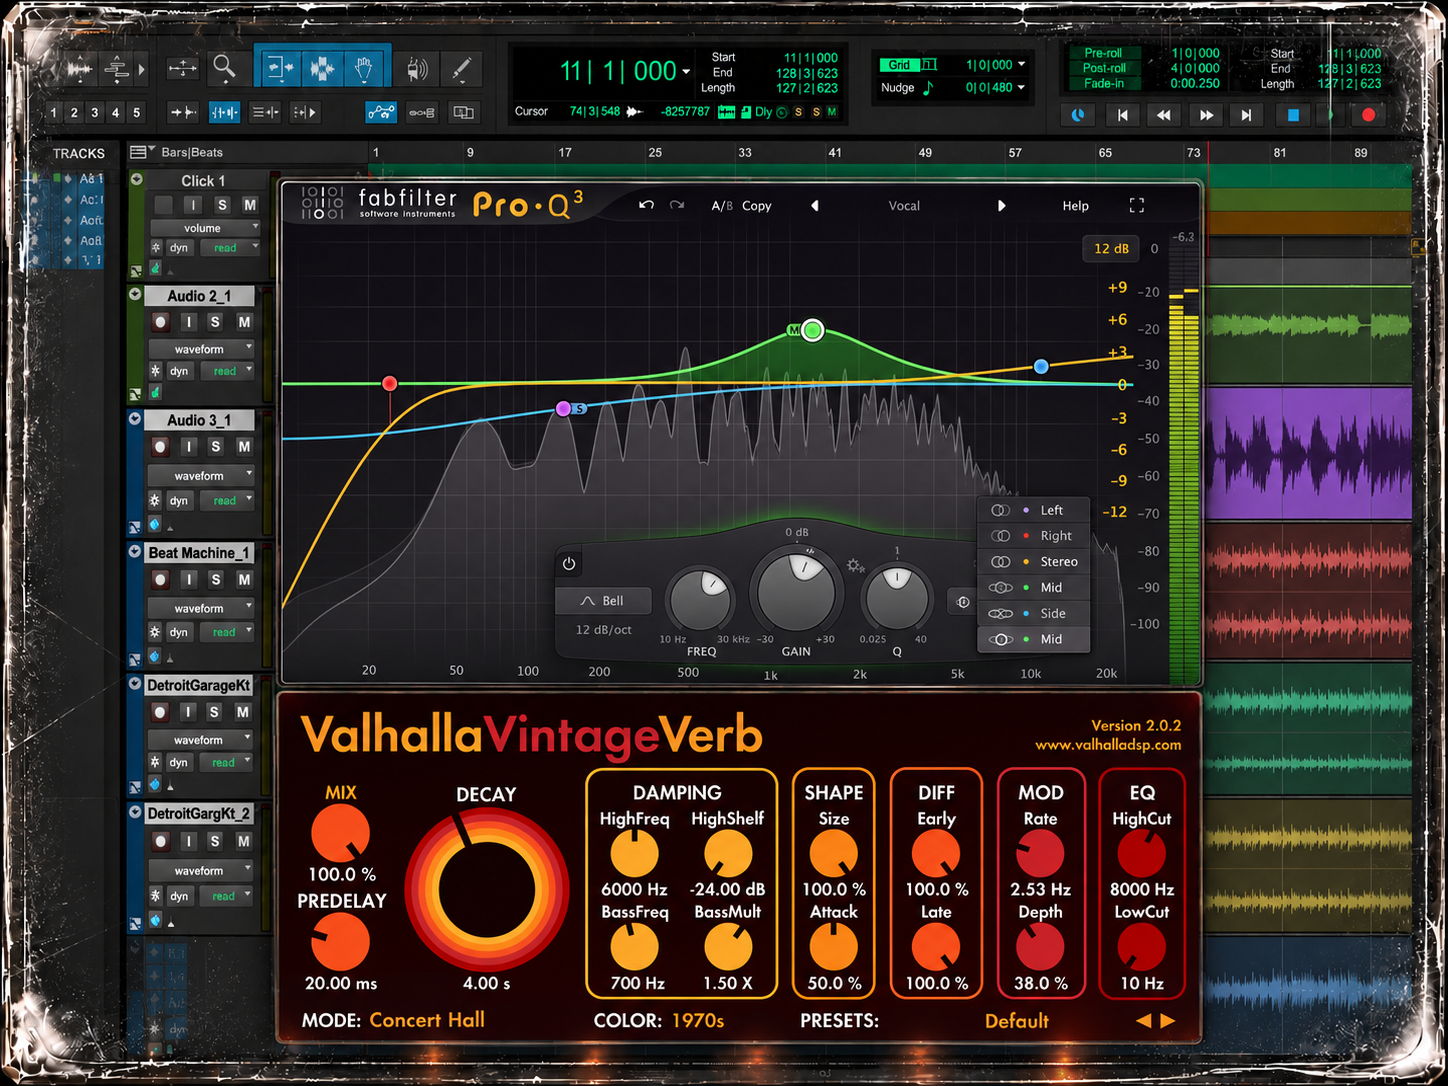Go to session start with Return-to-Zero

(x=1123, y=115)
